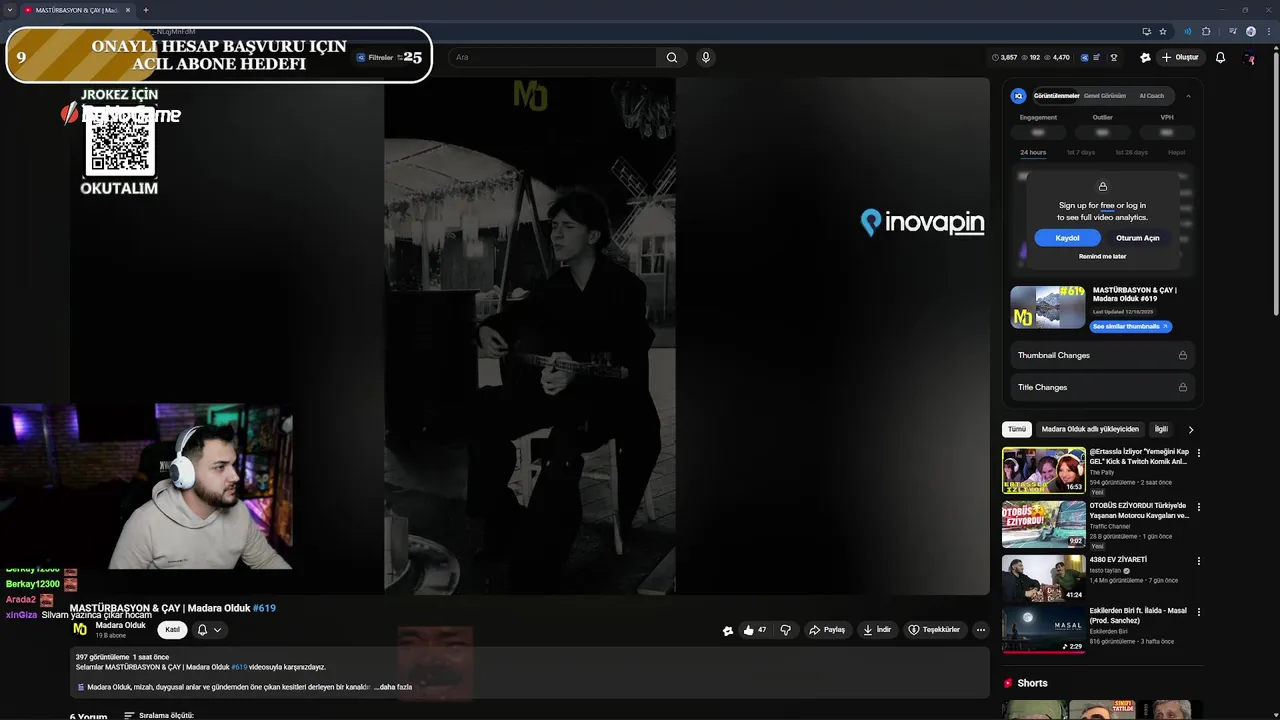Expand Thumbnail Changes section

1102,355
